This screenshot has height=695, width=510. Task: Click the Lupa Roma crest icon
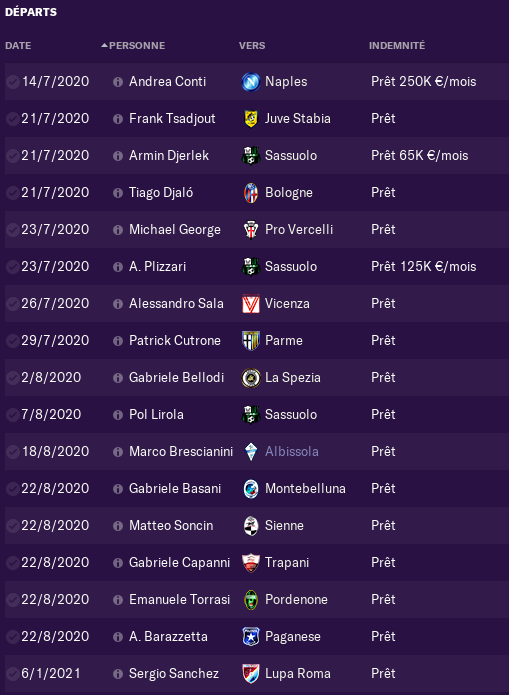click(251, 674)
